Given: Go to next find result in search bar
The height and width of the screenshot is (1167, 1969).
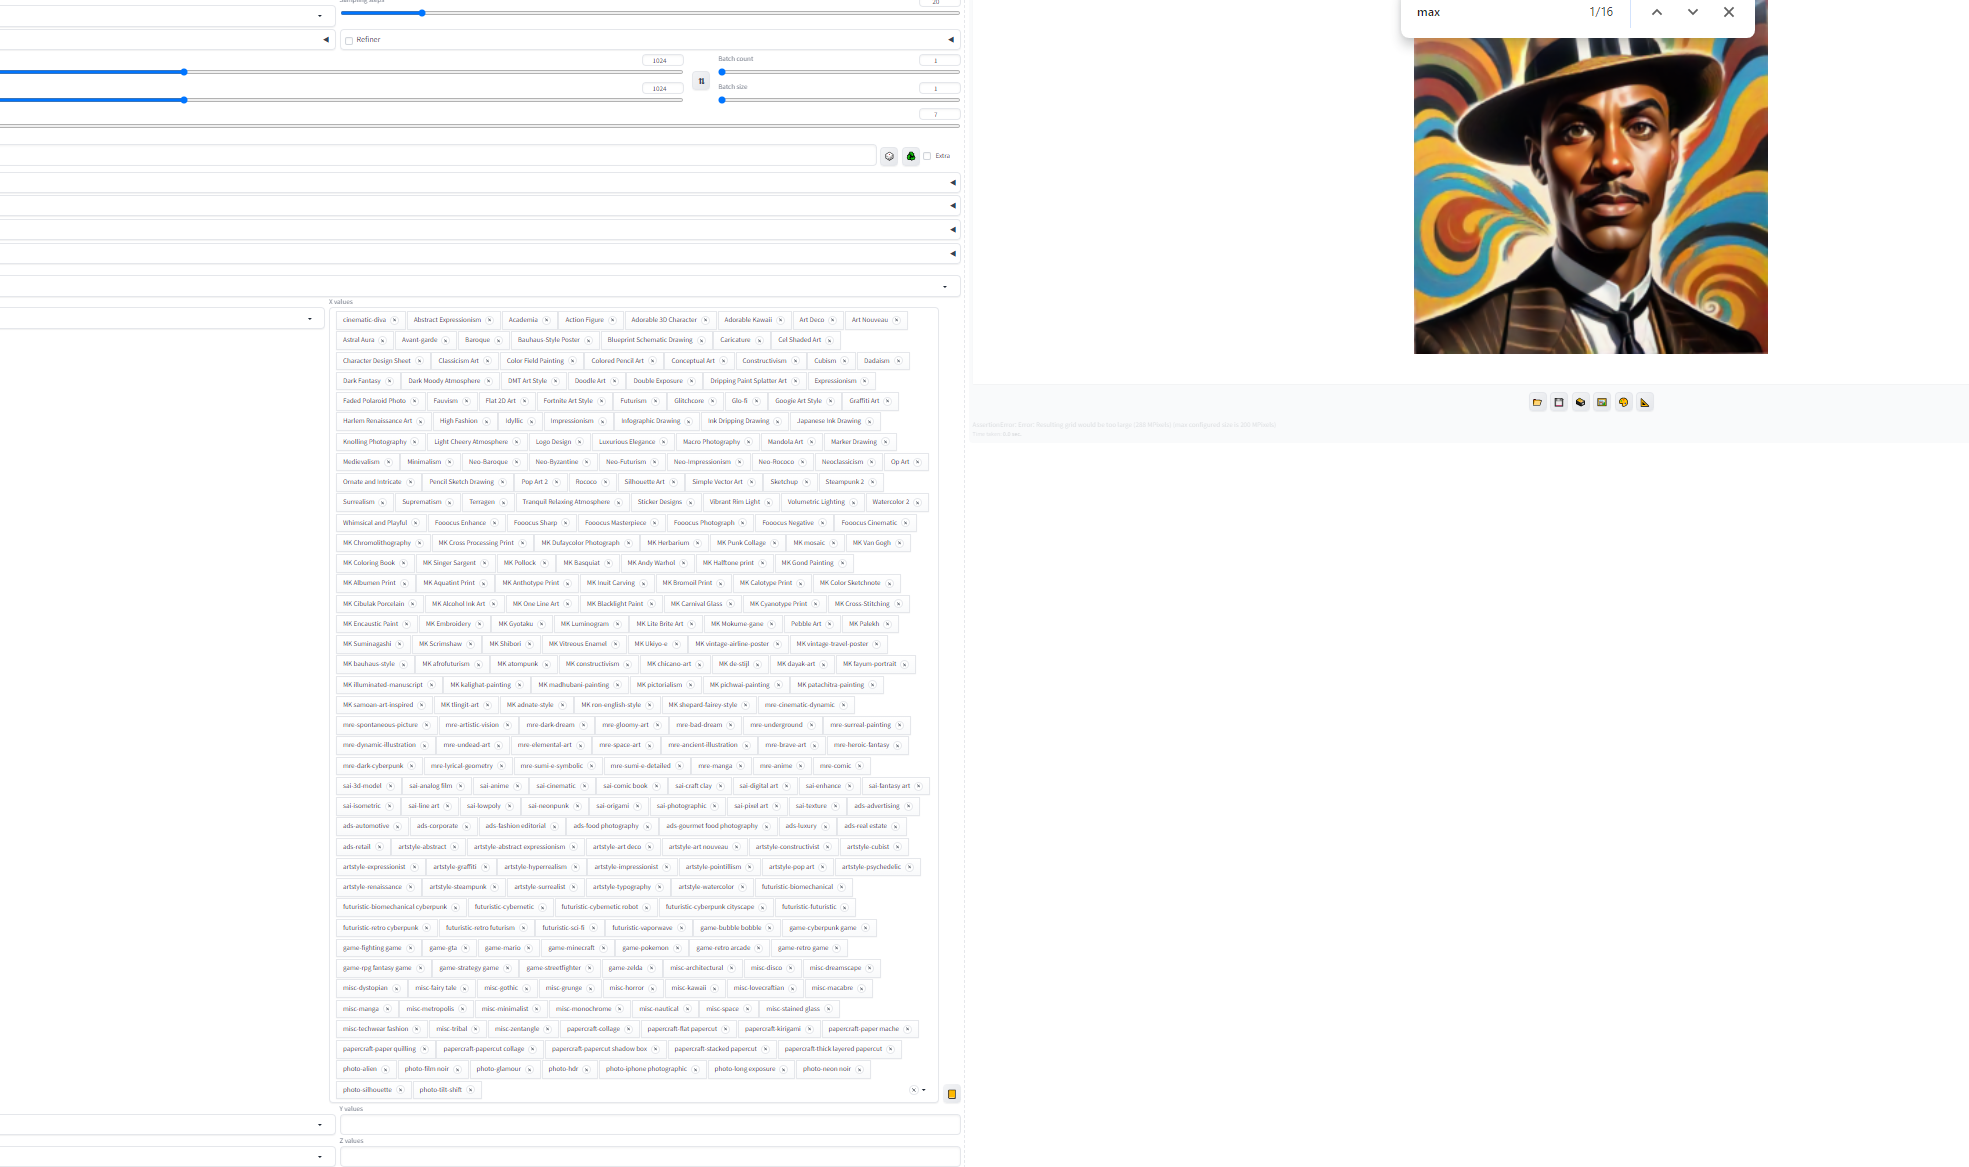Looking at the screenshot, I should pyautogui.click(x=1692, y=12).
